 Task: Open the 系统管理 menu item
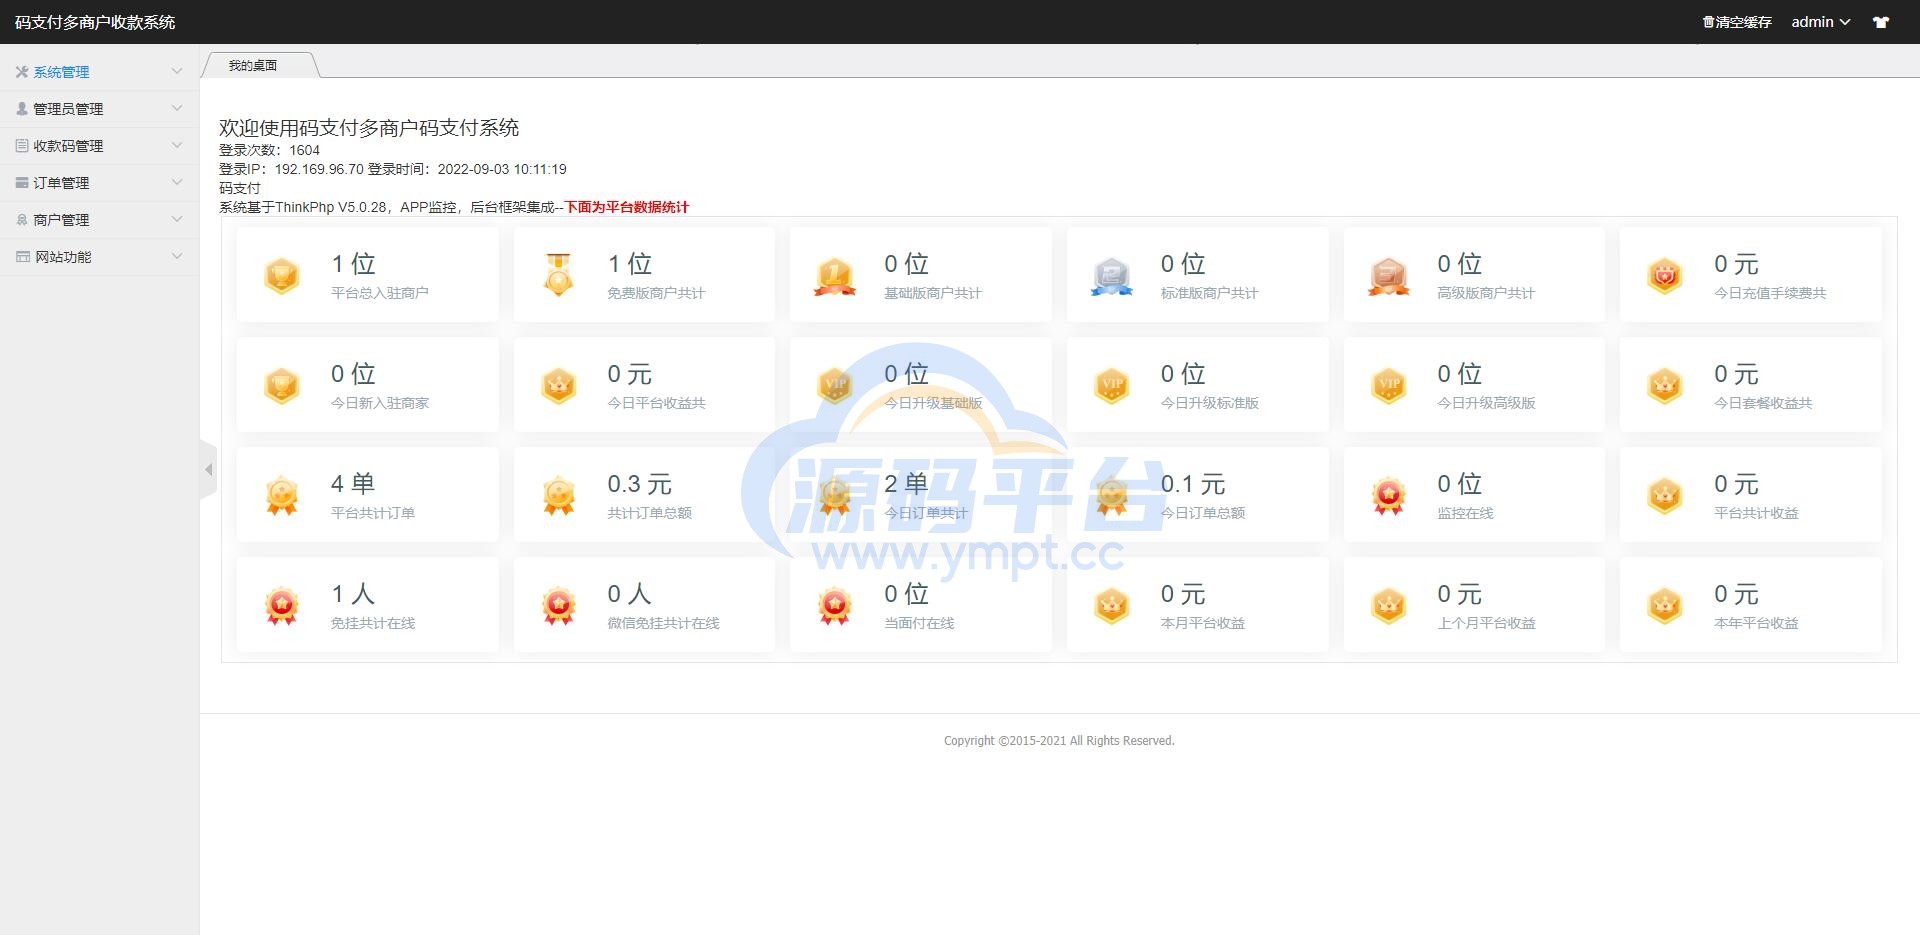click(100, 72)
